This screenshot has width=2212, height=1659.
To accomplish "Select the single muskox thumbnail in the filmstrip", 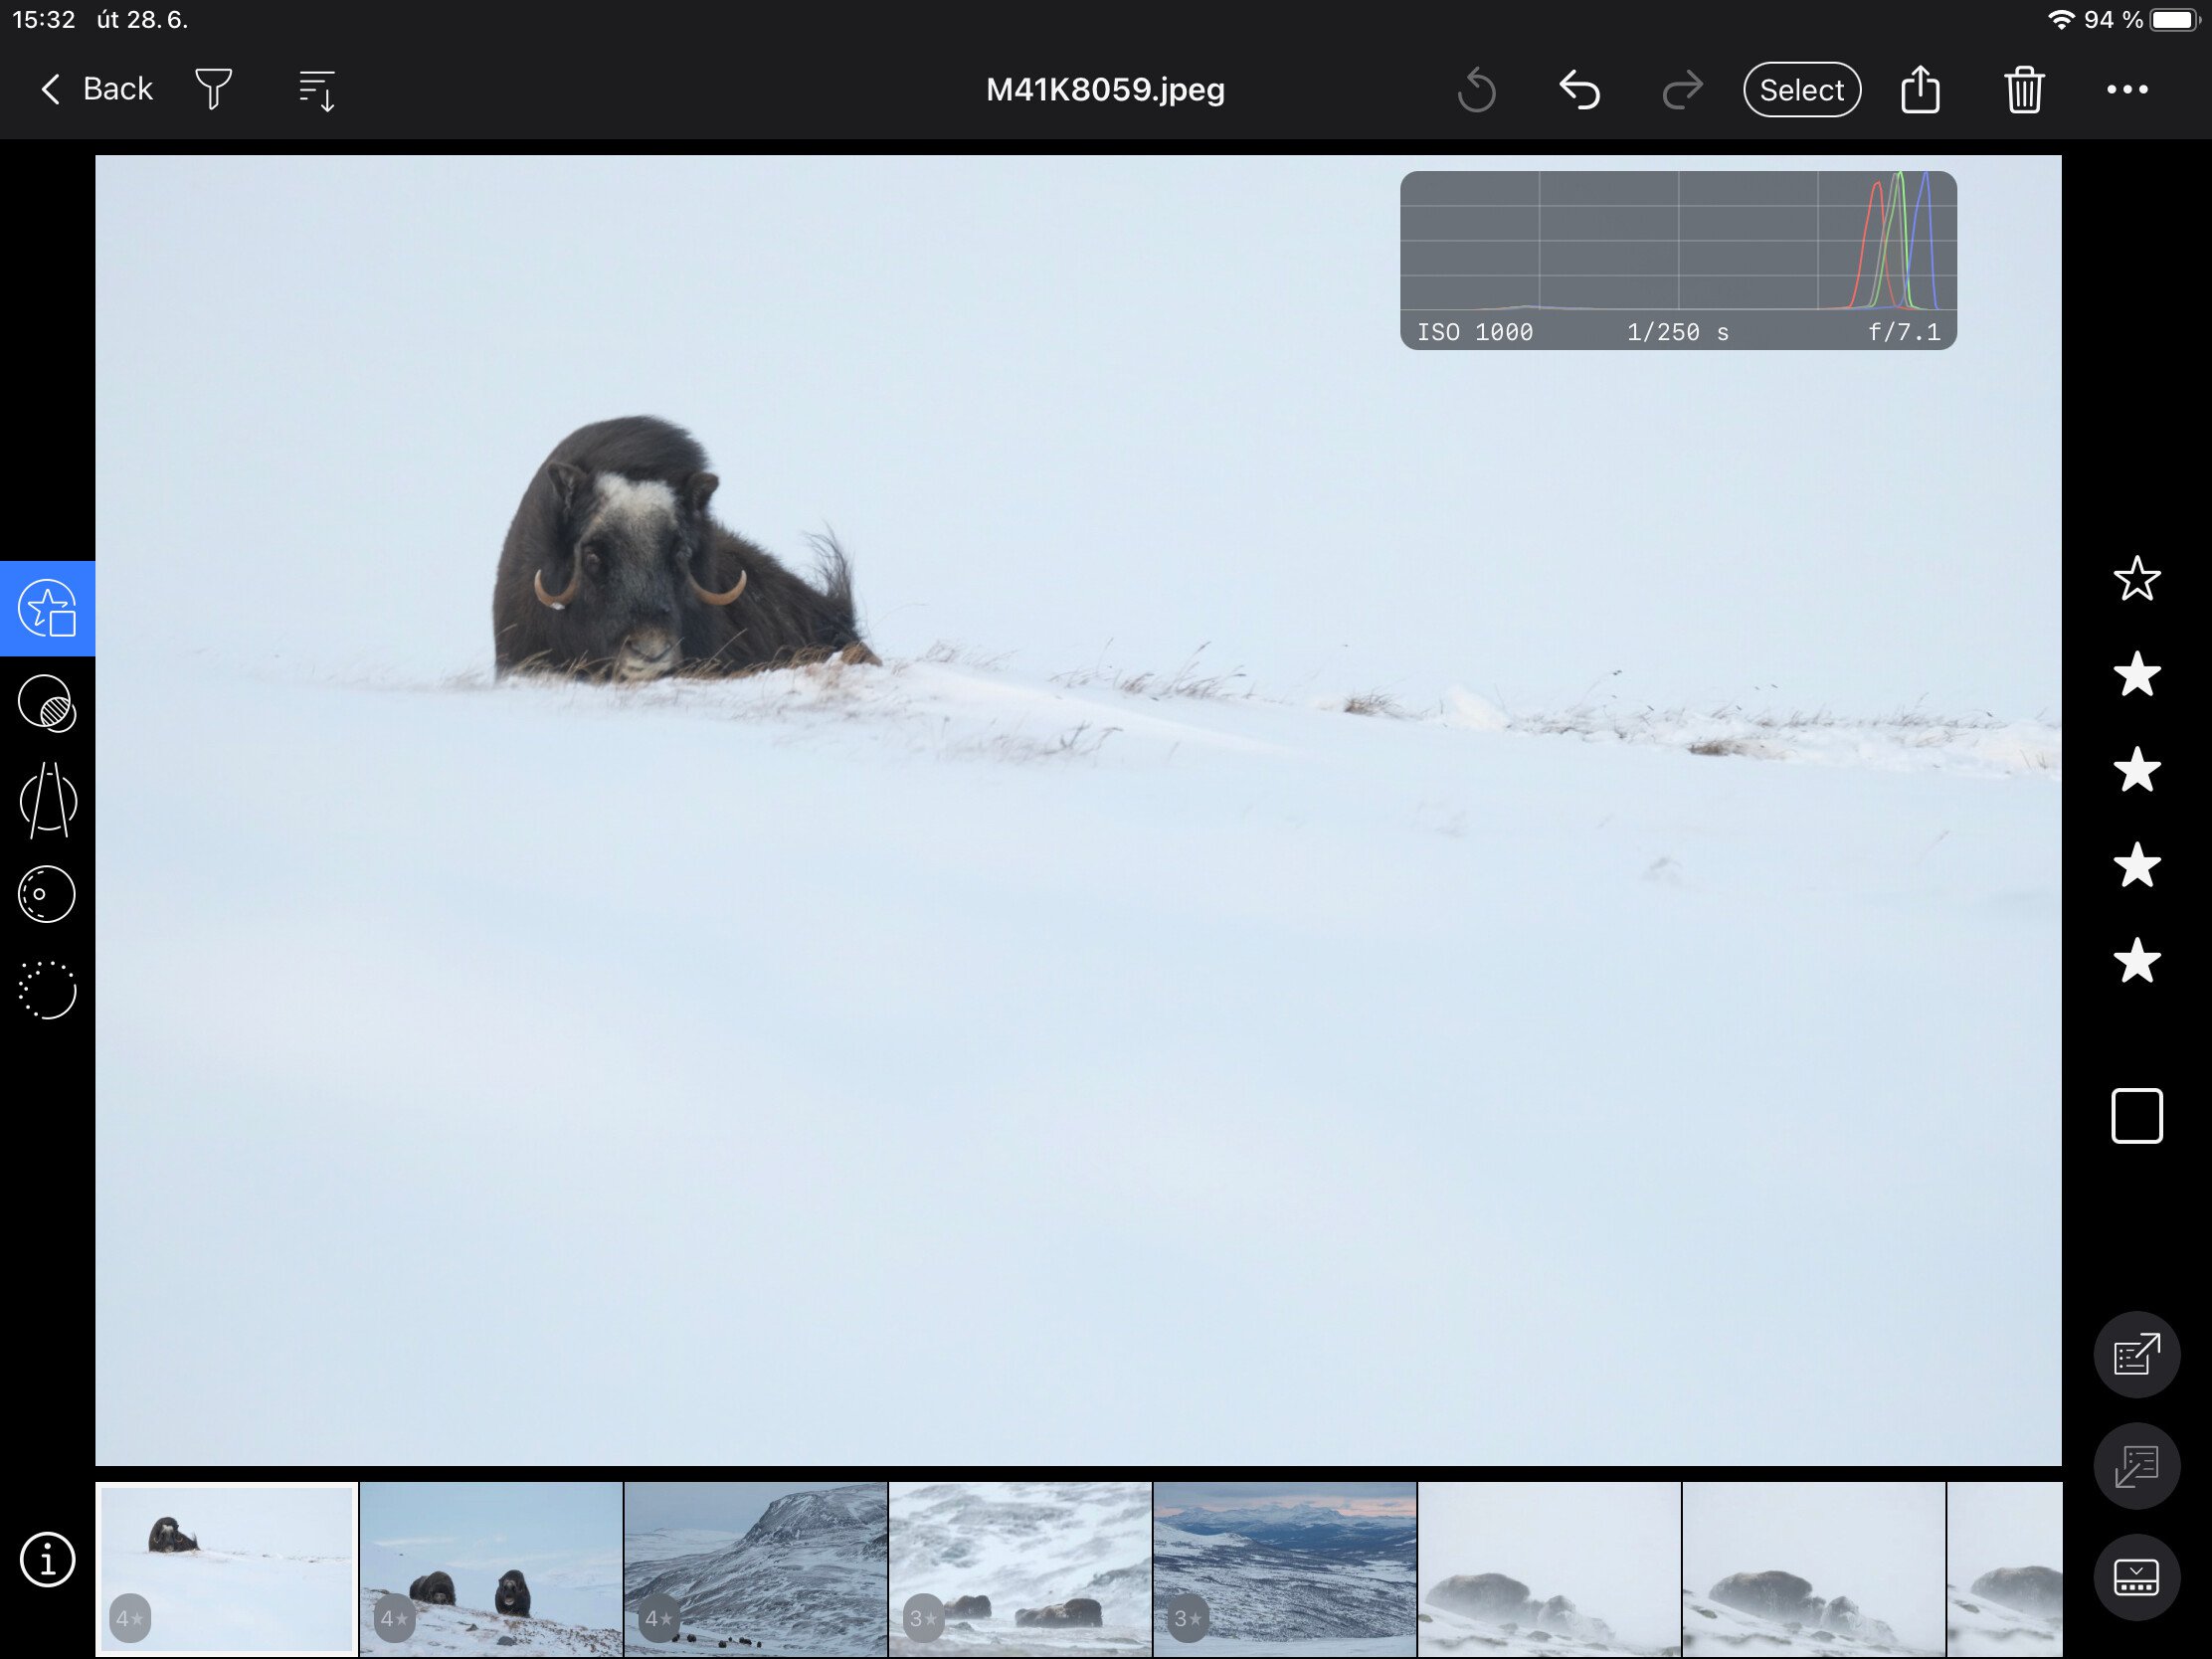I will [x=227, y=1568].
